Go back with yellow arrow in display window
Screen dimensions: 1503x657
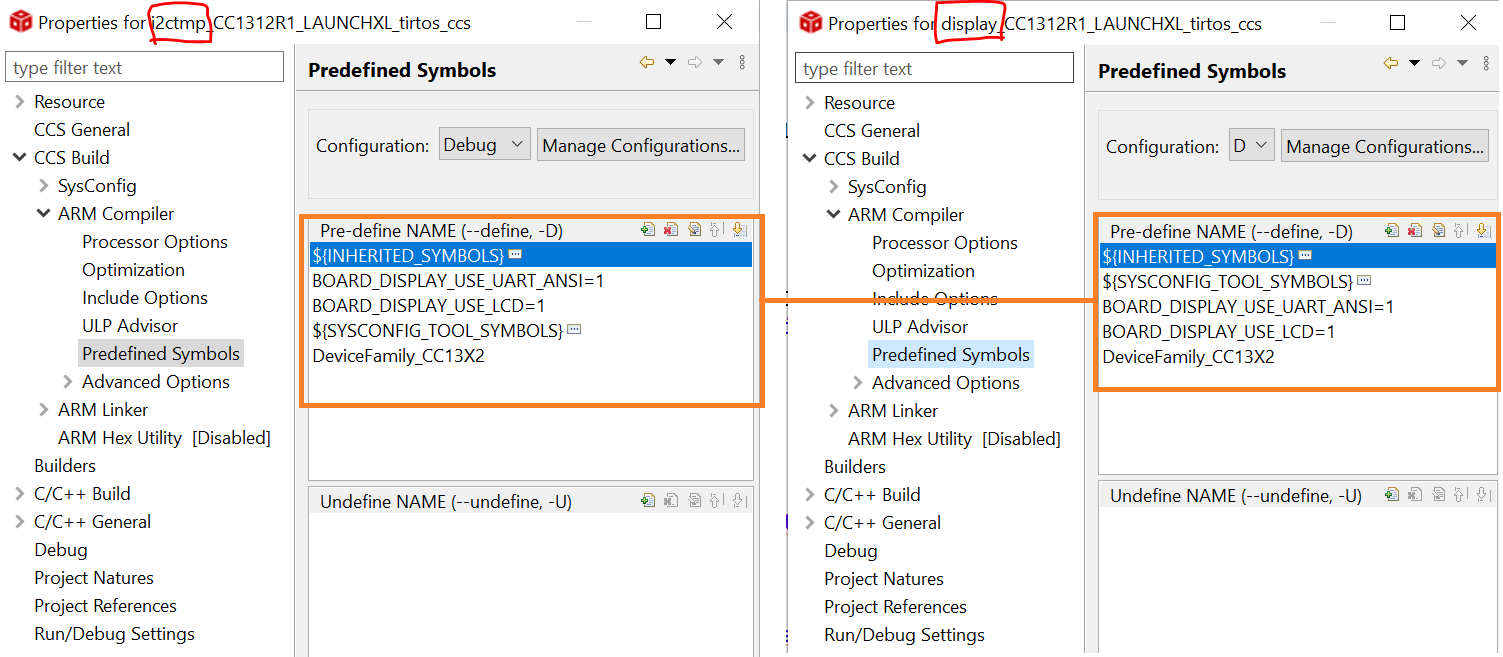pos(1390,63)
